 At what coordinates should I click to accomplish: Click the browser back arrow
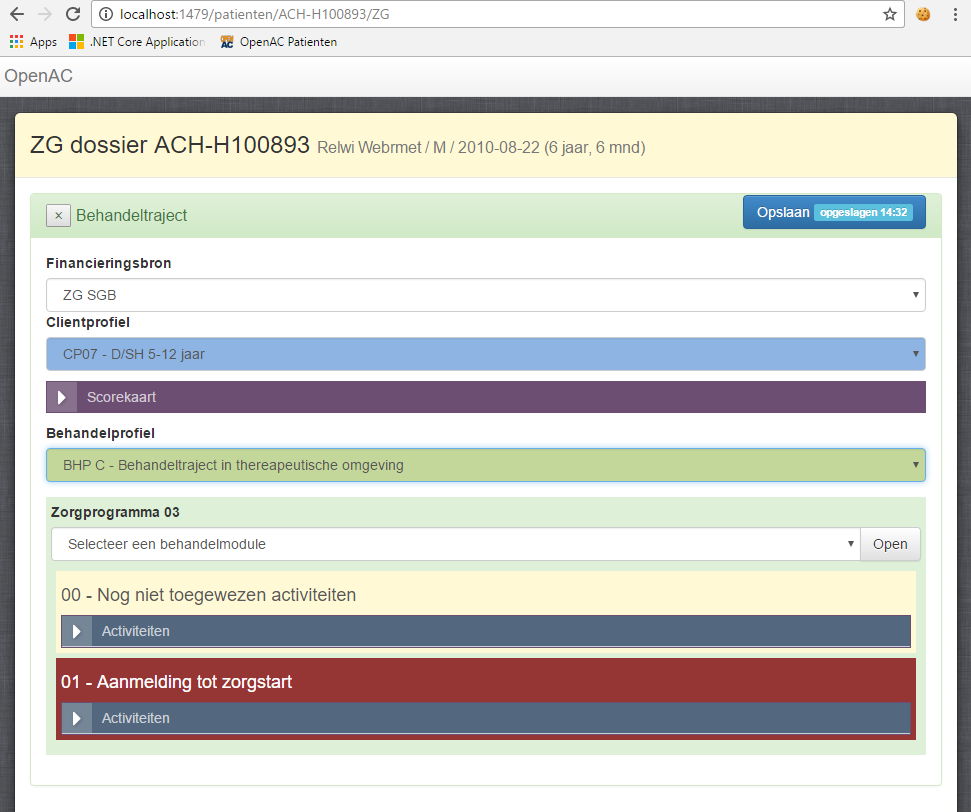pyautogui.click(x=17, y=15)
